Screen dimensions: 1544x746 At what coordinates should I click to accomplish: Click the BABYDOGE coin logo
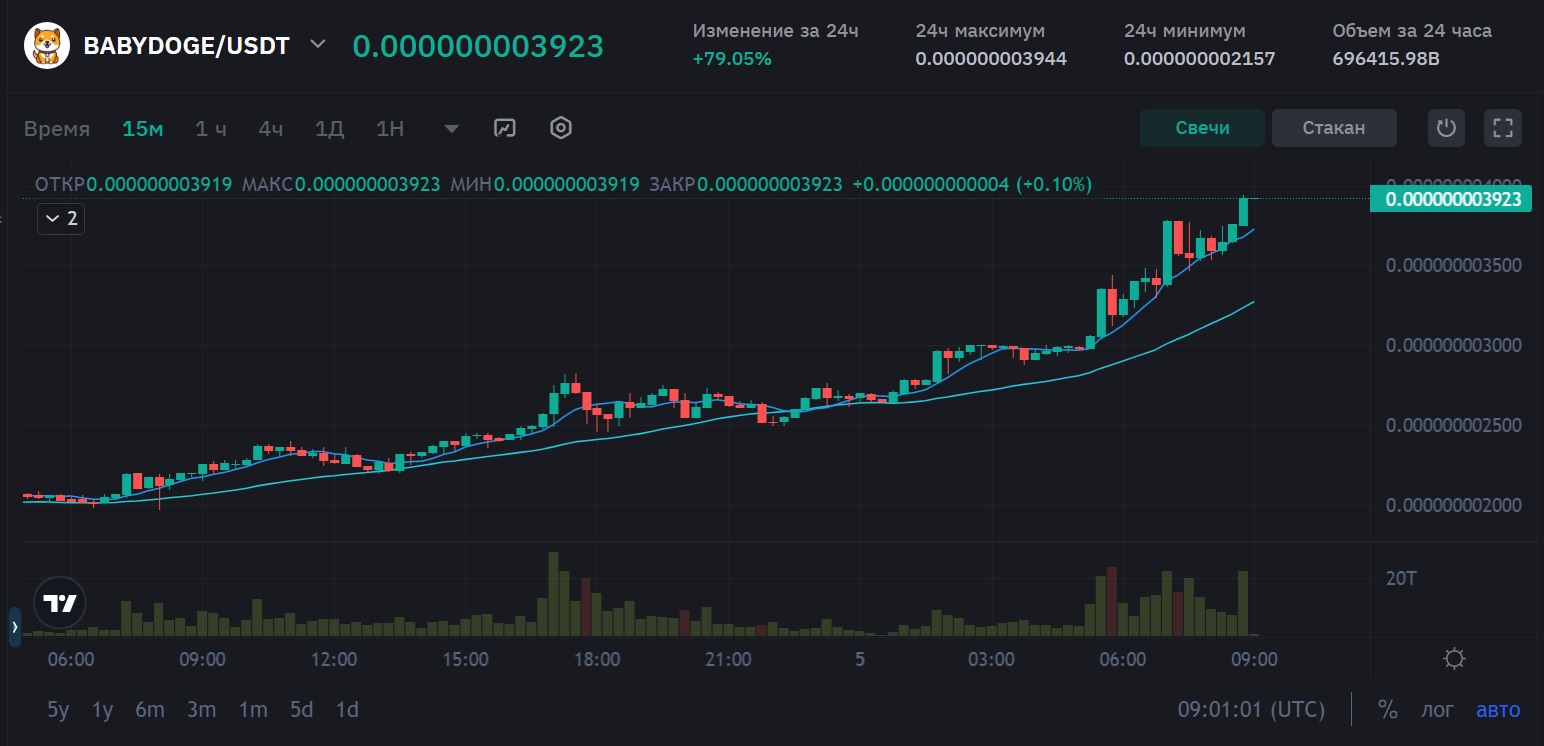tap(46, 46)
